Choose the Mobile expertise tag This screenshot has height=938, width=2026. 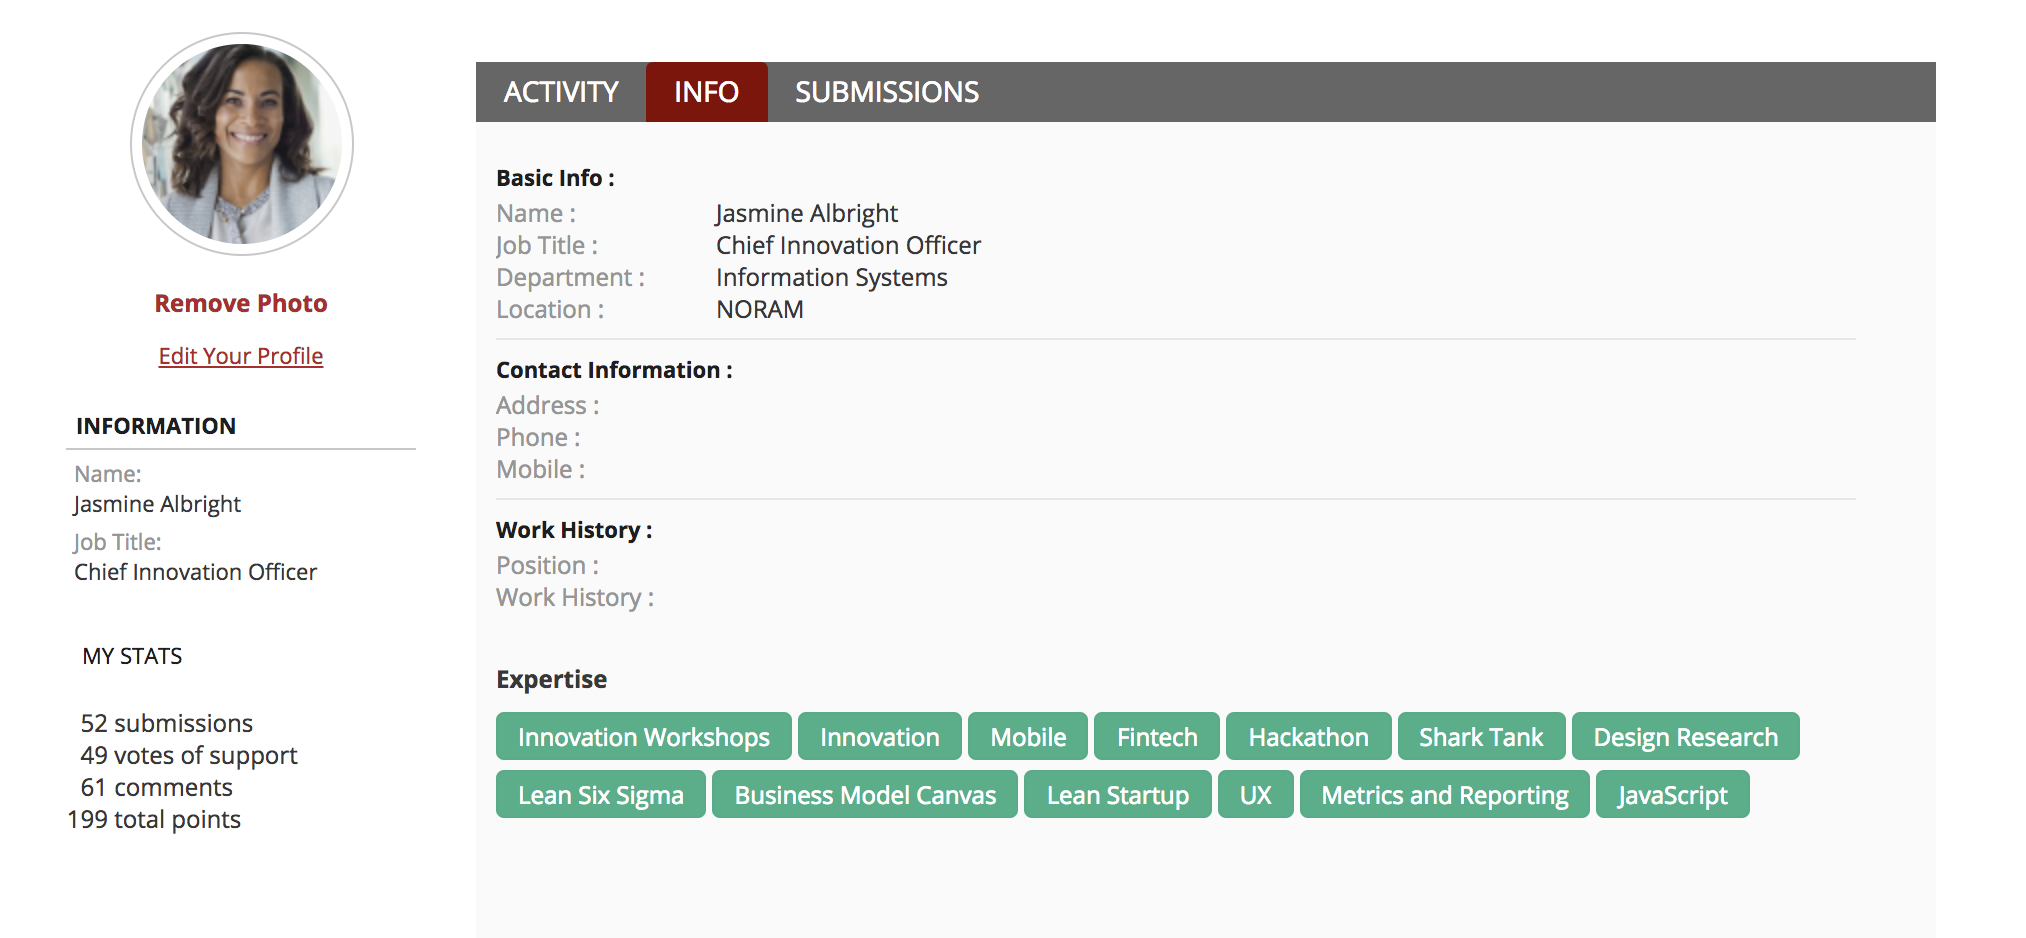[x=1028, y=737]
